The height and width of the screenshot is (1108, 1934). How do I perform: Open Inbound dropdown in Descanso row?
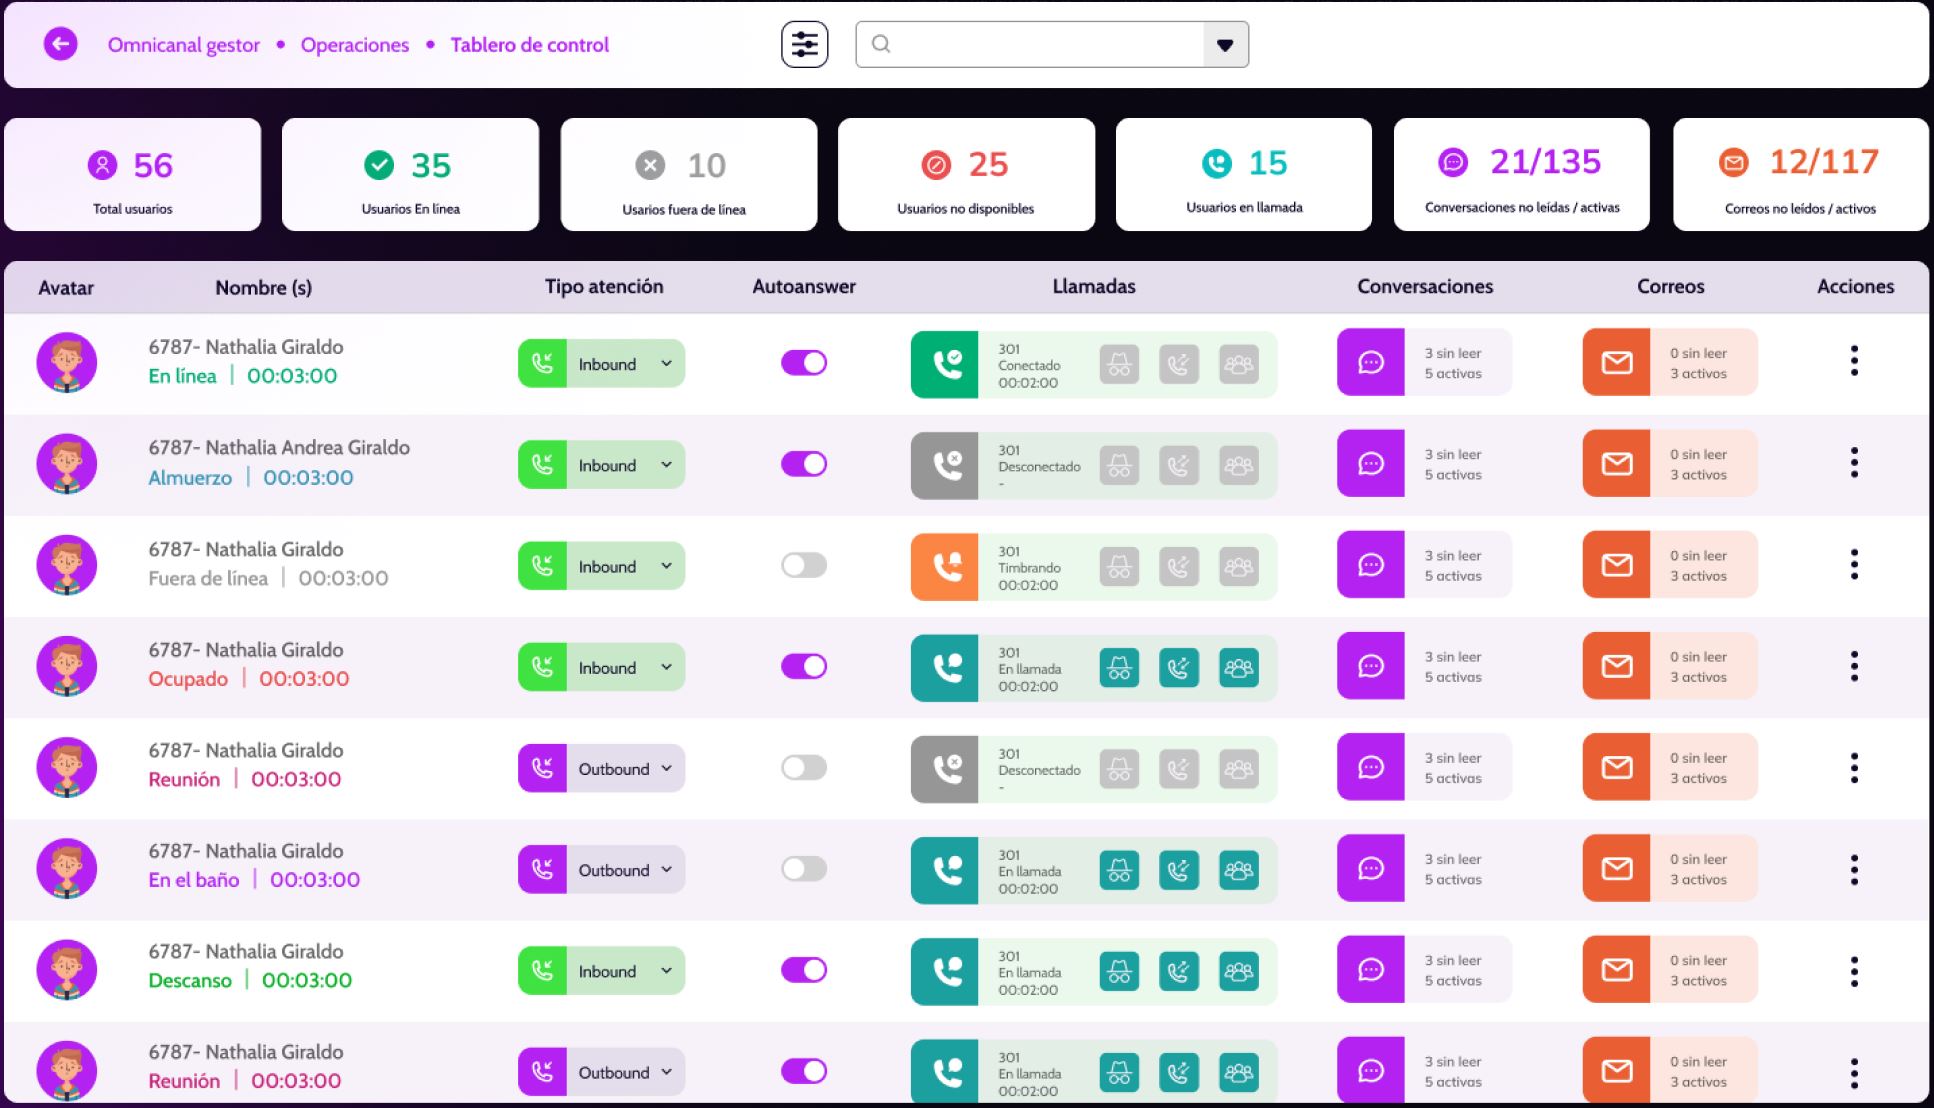pos(601,971)
